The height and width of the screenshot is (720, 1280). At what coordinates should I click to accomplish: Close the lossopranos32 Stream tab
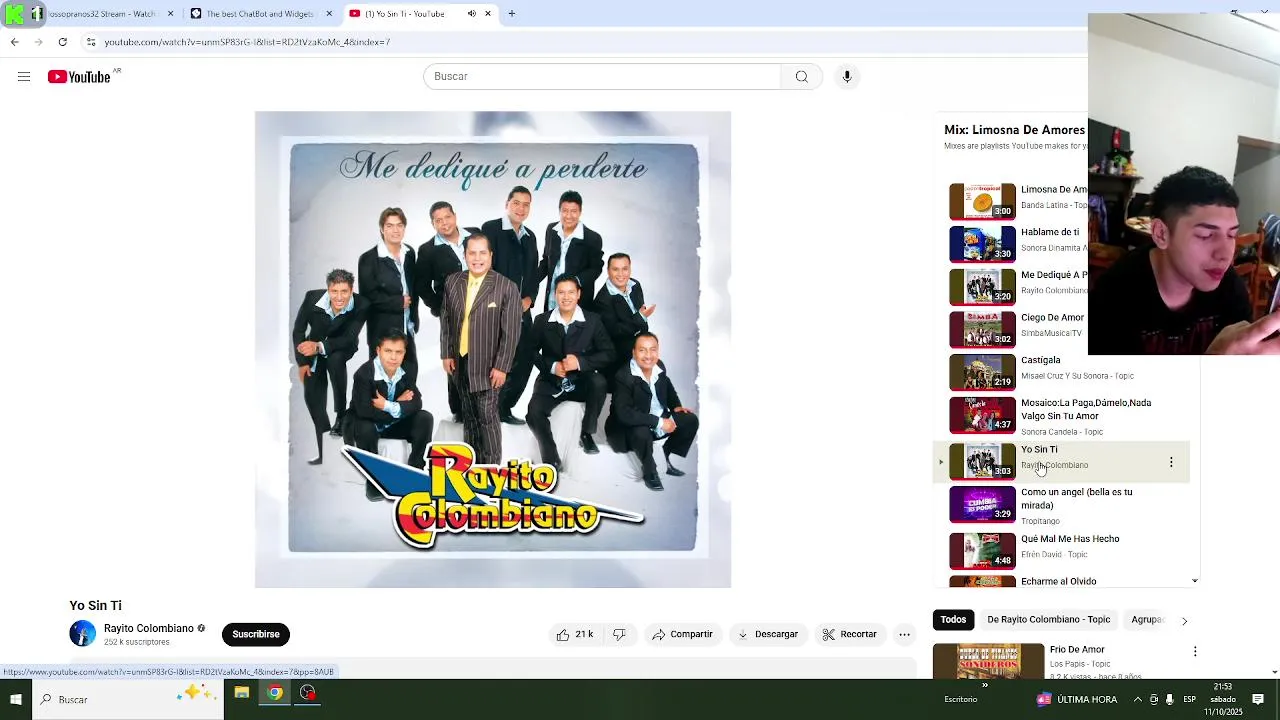tap(170, 14)
